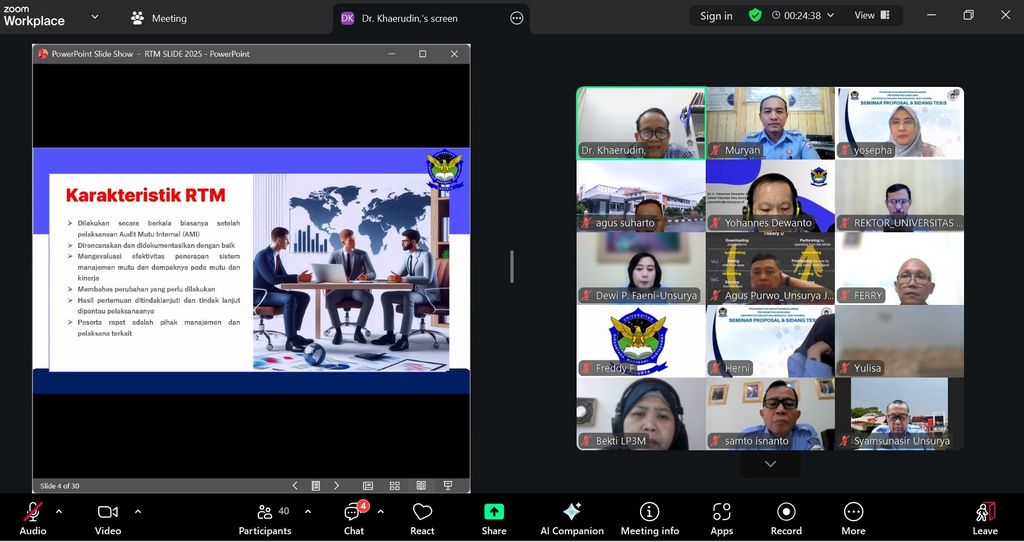Toggle the Participants list panel

(264, 518)
